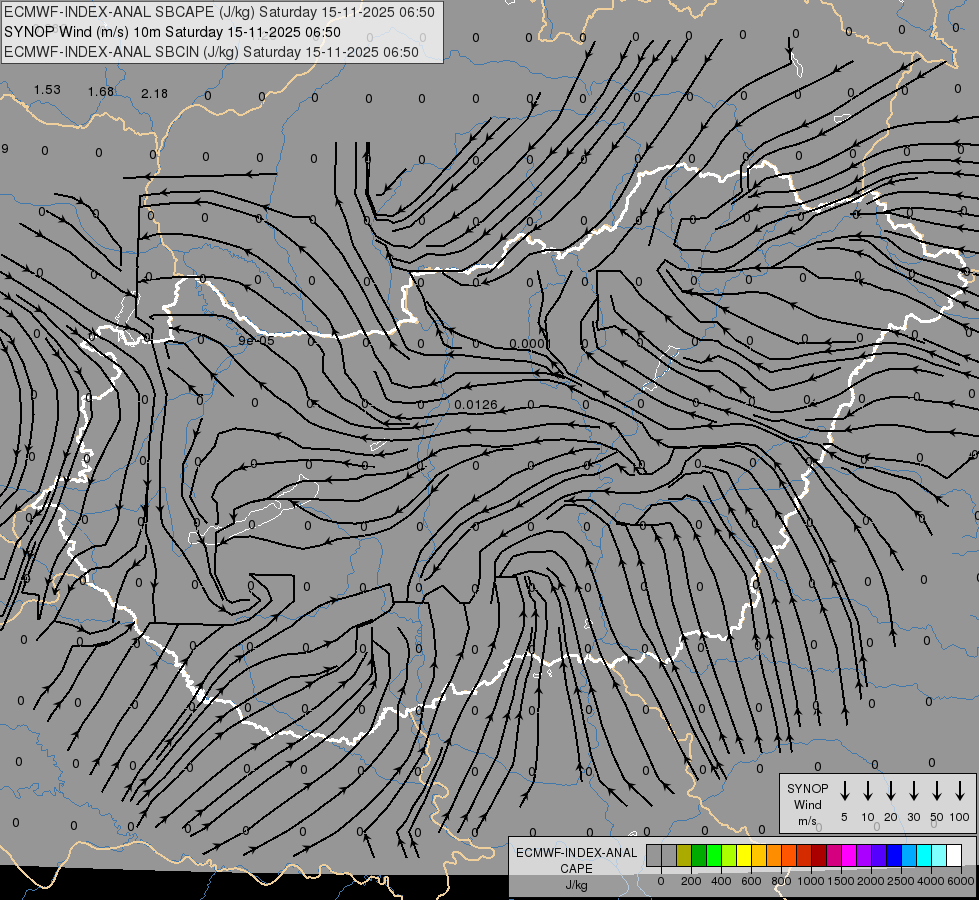
Task: Click the 200 tick label in CAPE legend
Action: click(691, 881)
